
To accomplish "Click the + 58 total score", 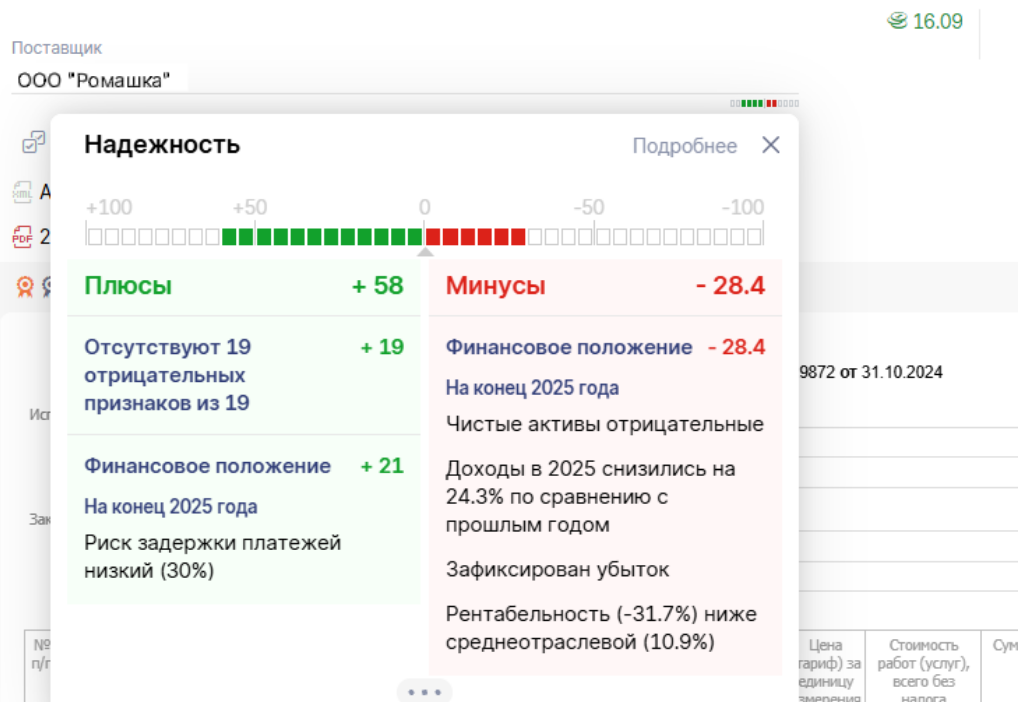I will coord(377,286).
